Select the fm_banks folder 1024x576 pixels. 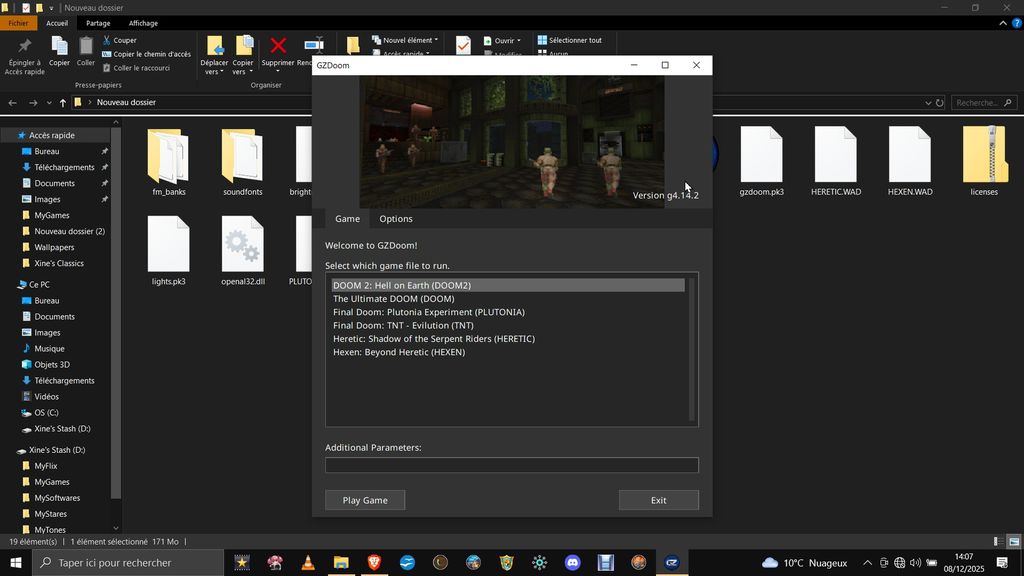168,162
